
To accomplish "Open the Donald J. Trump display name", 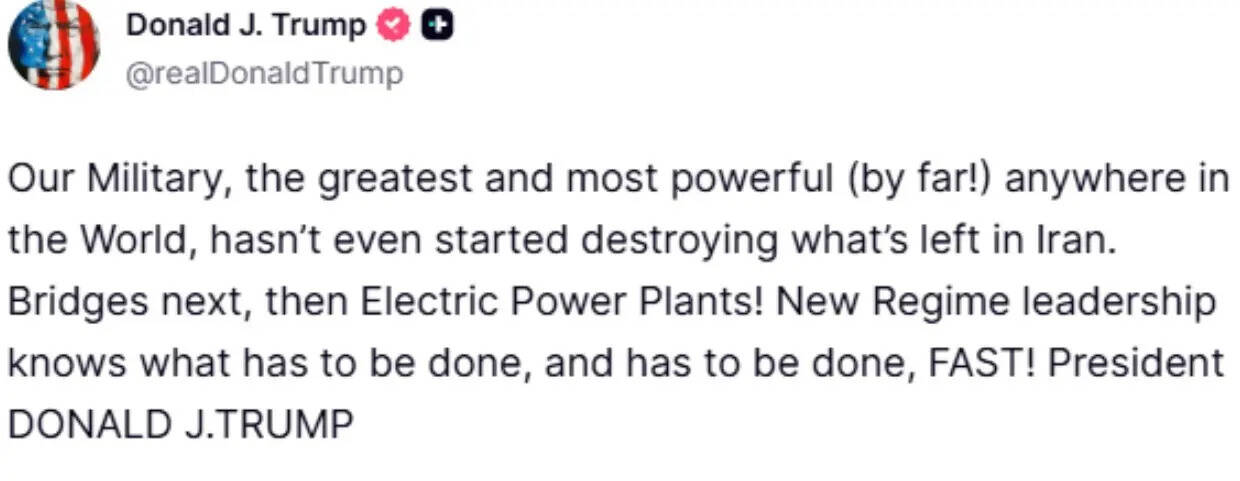I will pyautogui.click(x=246, y=27).
